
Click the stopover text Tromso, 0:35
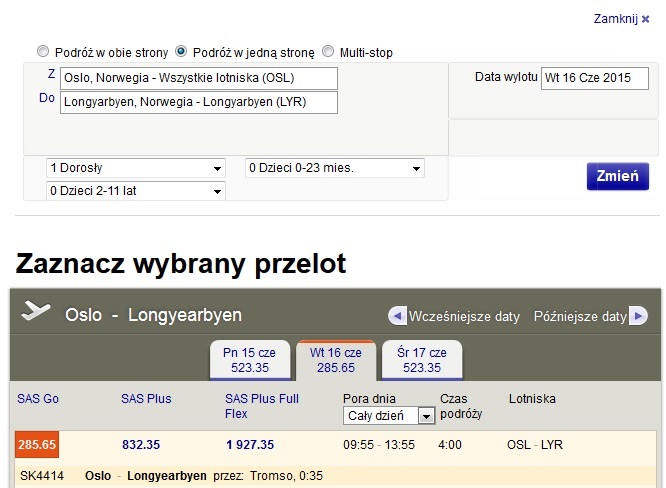tap(286, 476)
